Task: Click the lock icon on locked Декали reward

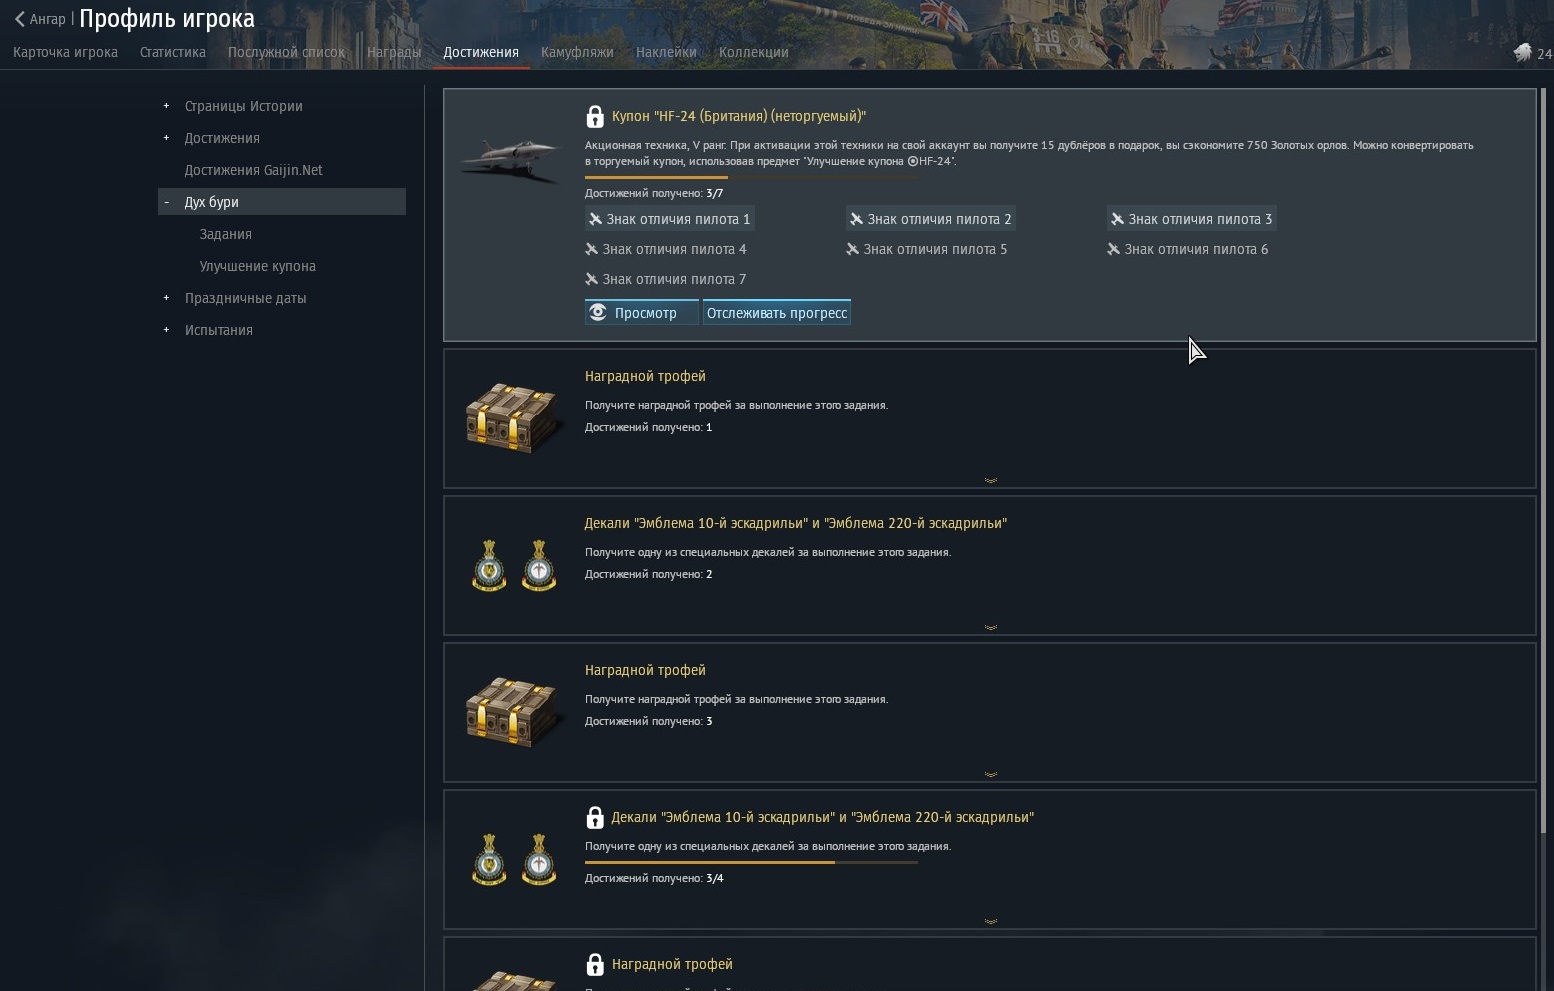Action: pos(595,817)
